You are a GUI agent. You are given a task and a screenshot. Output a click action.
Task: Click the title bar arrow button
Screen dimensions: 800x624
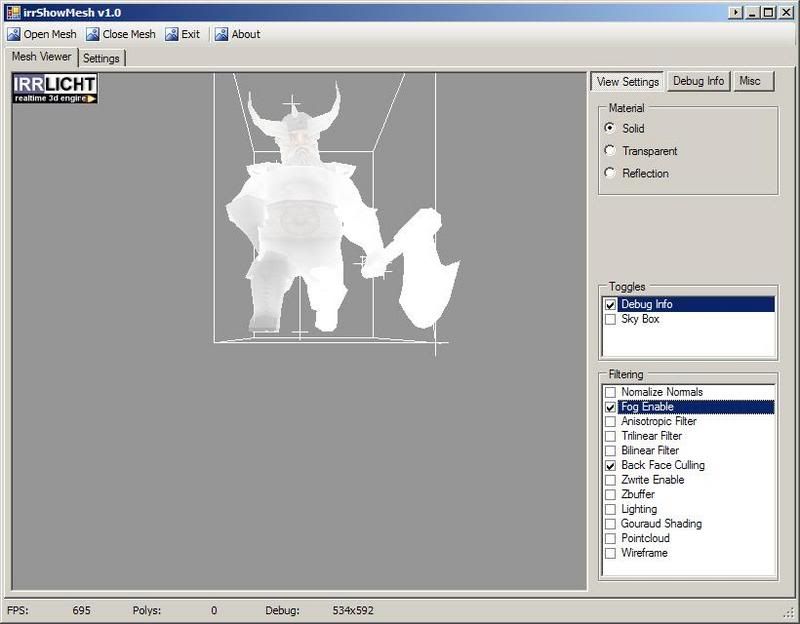point(735,12)
